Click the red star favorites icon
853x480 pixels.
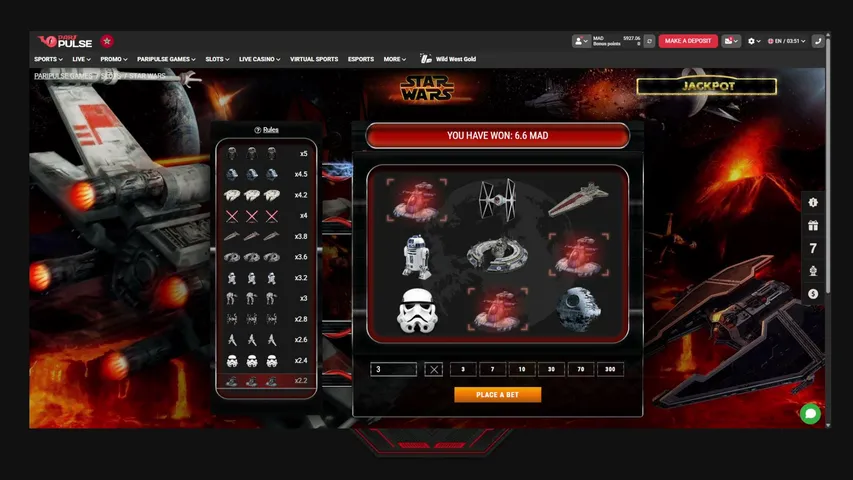(x=107, y=41)
